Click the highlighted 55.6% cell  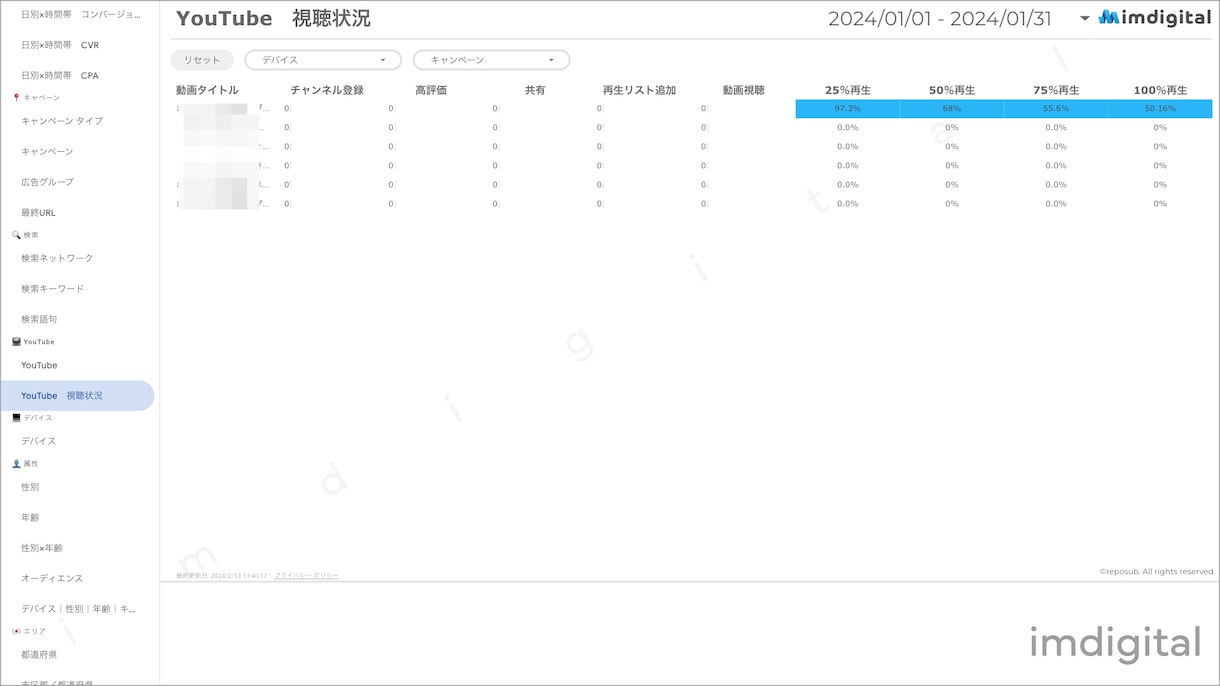point(1056,108)
